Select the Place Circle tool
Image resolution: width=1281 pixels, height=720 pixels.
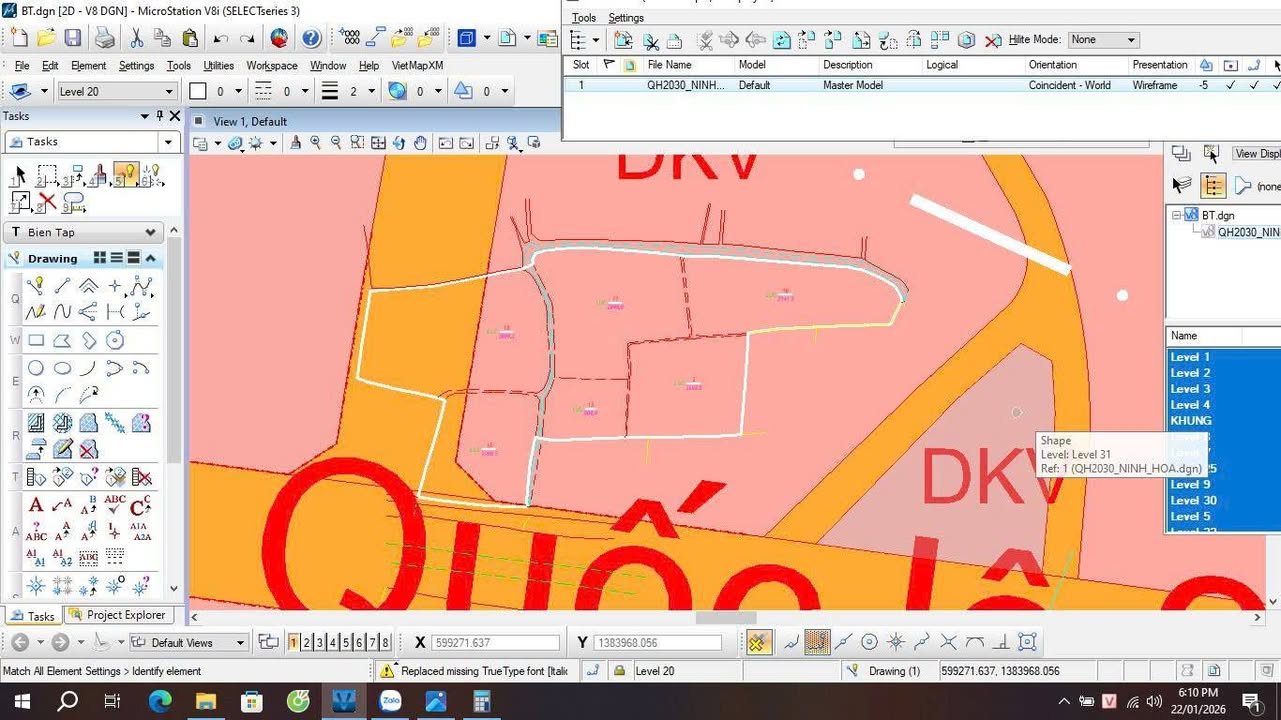click(36, 368)
